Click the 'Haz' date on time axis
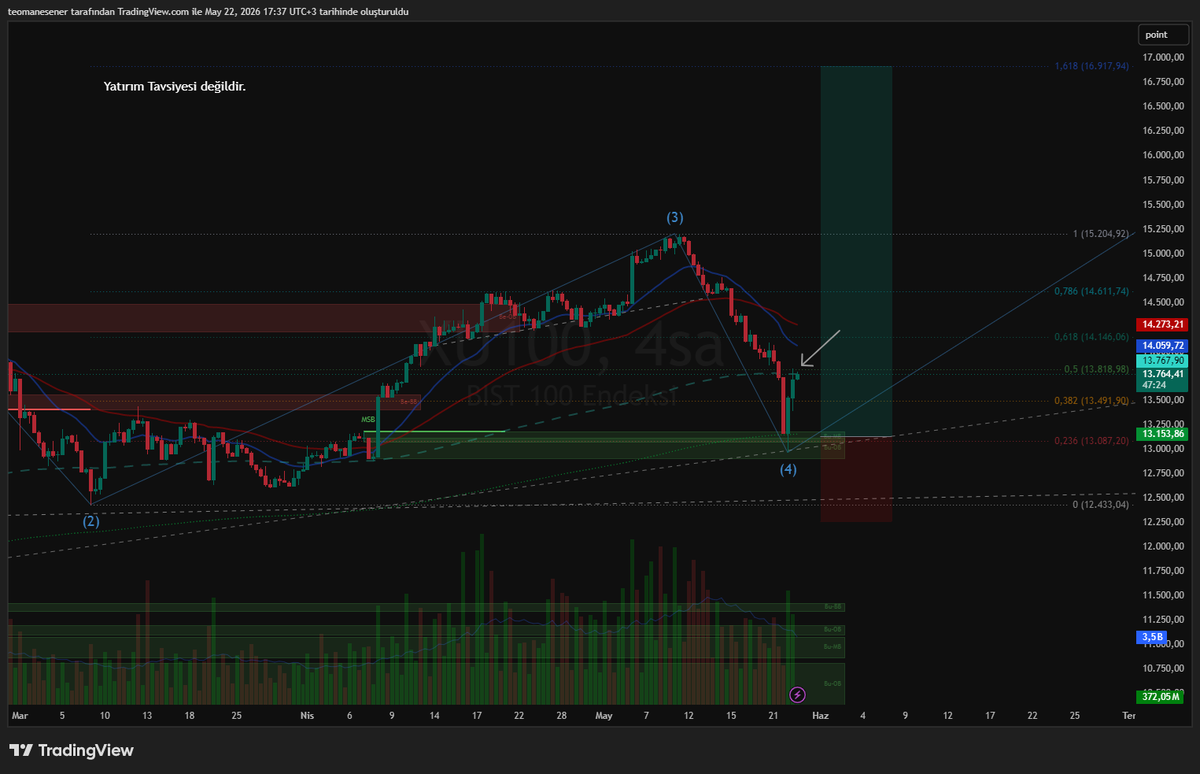The height and width of the screenshot is (774, 1200). coord(820,716)
